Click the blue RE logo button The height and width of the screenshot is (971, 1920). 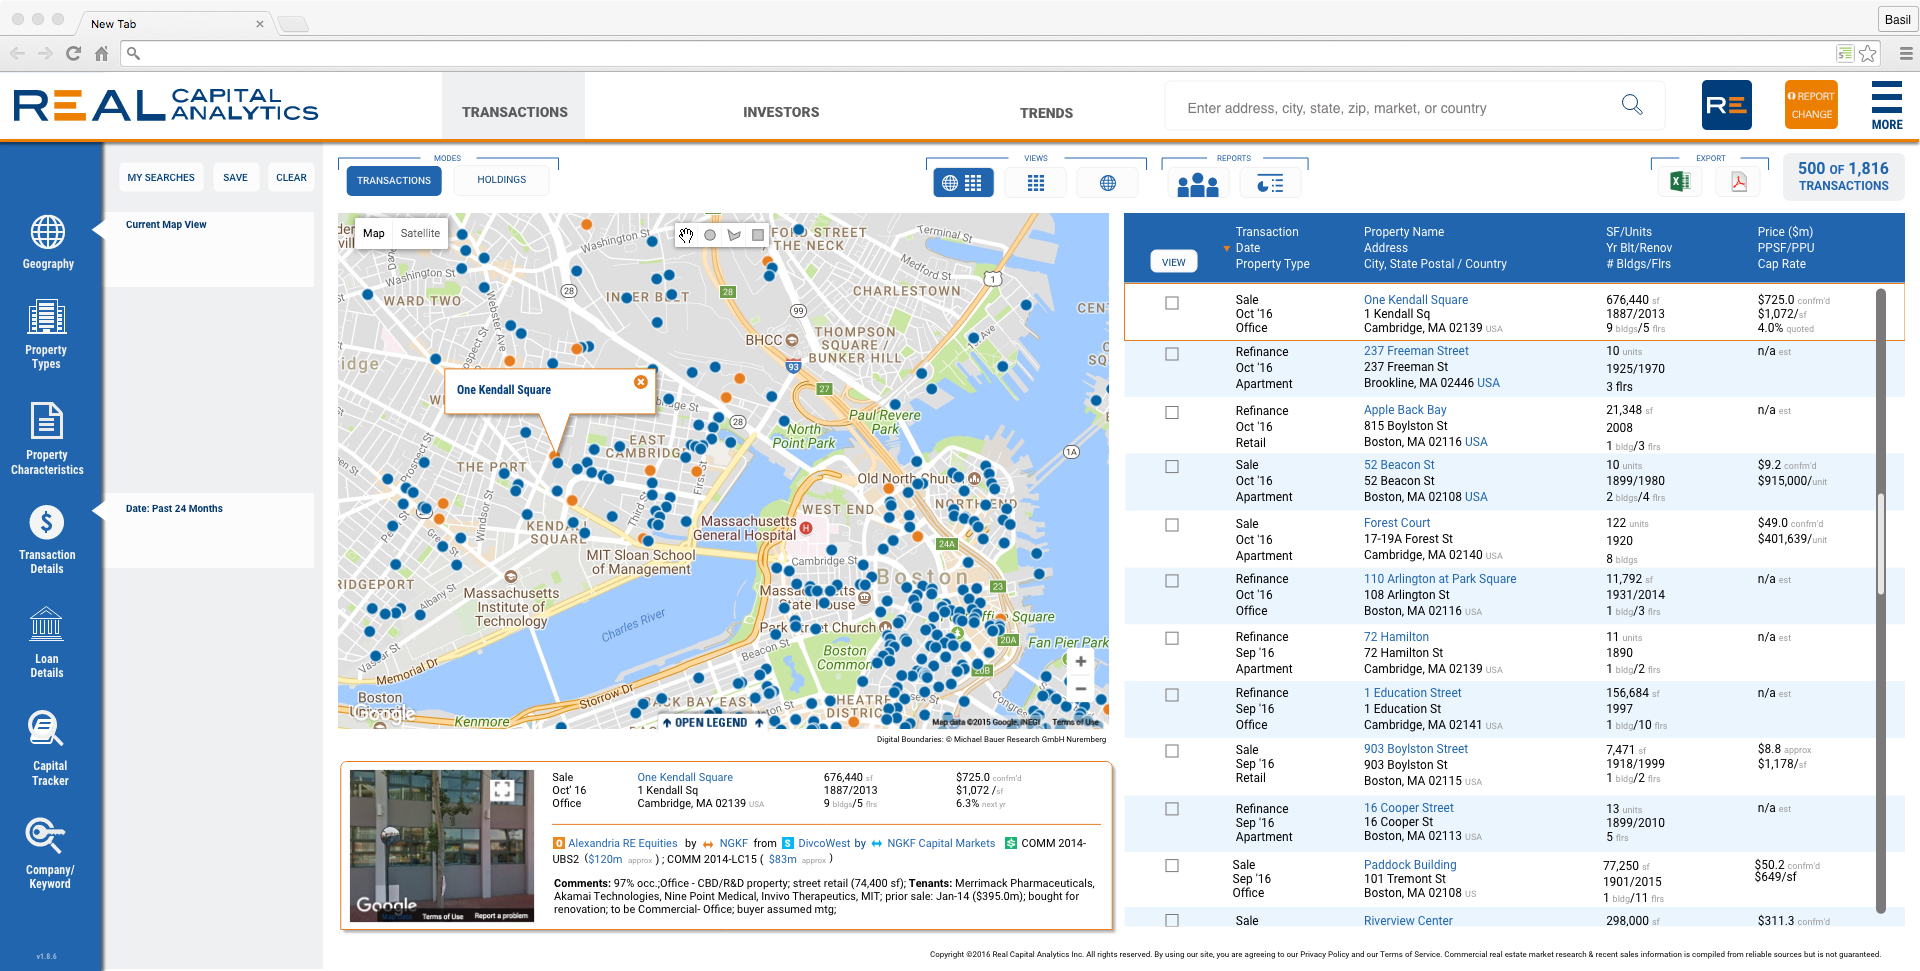1726,105
